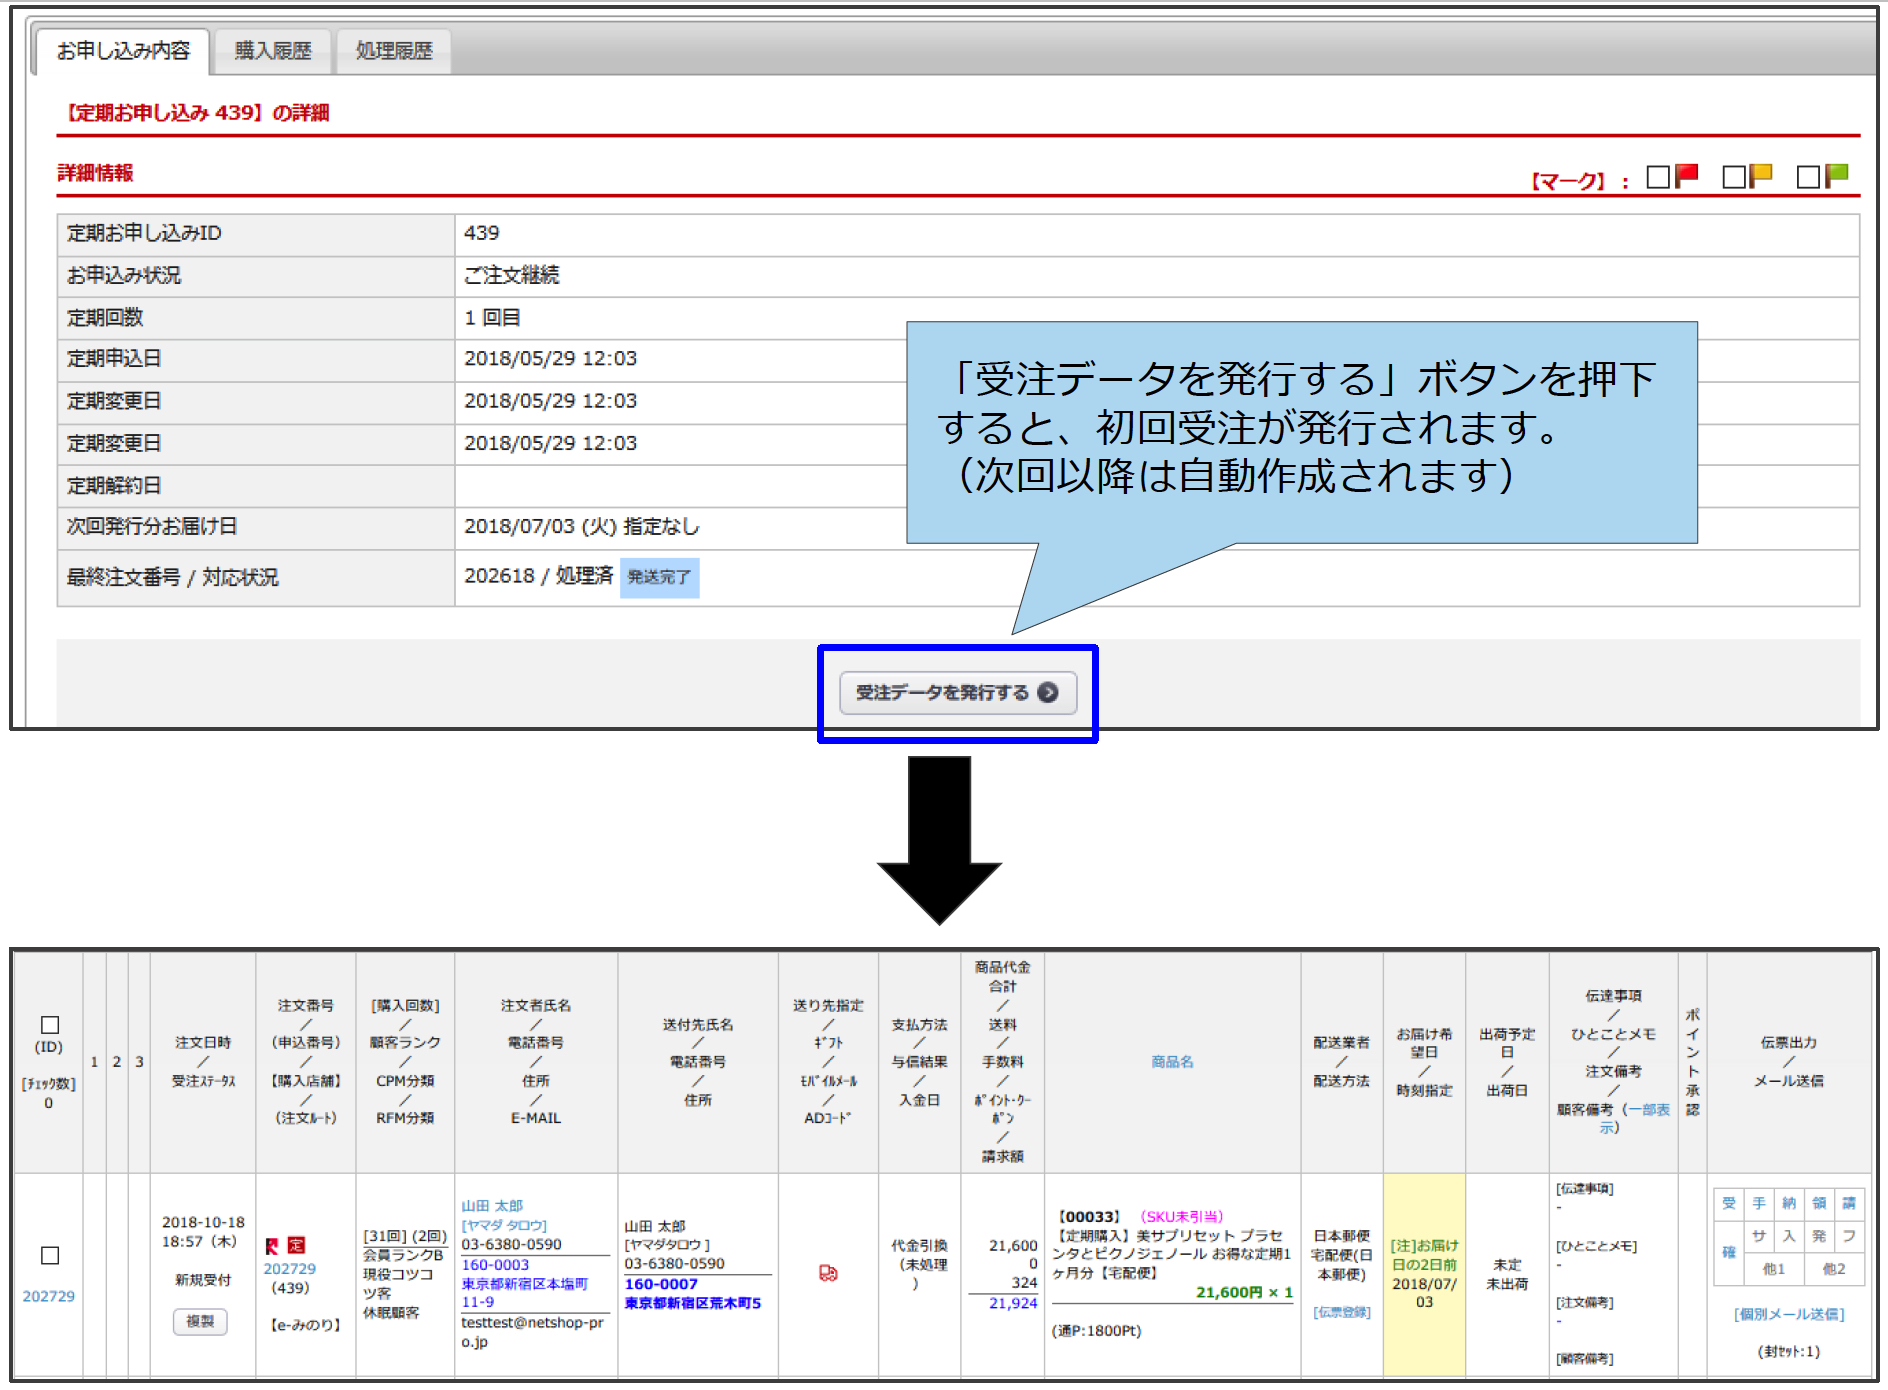This screenshot has height=1390, width=1888.
Task: Tick the checkbox beside the red flag
Action: [x=1658, y=177]
